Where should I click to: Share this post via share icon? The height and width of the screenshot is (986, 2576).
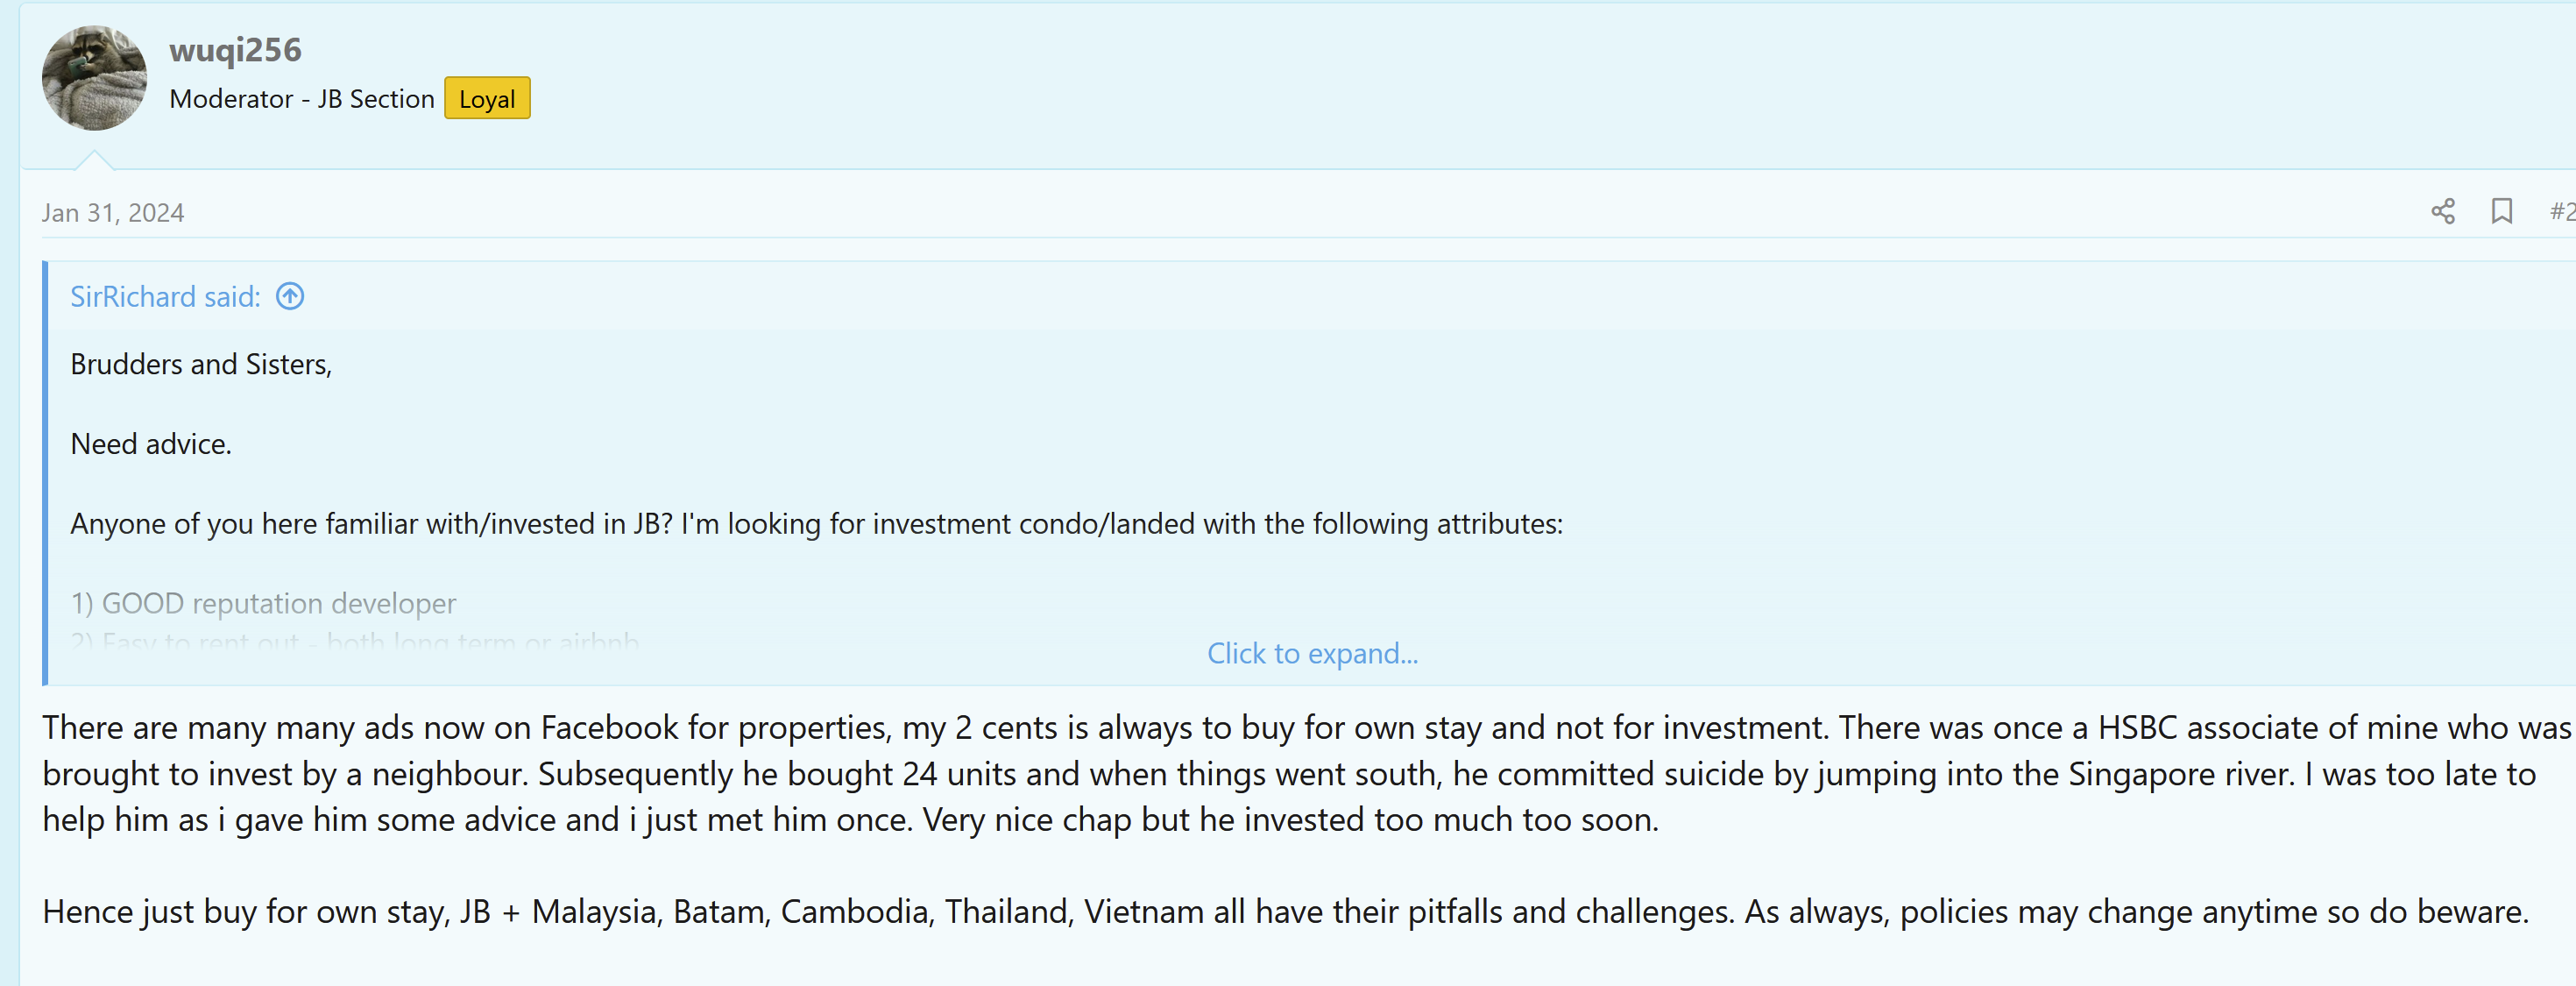click(2442, 211)
